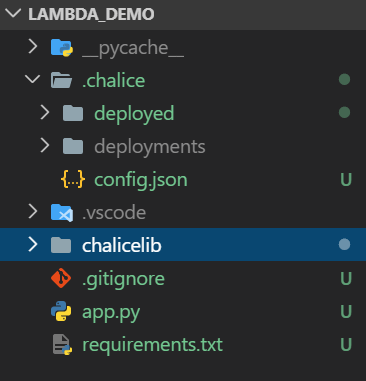The image size is (366, 381).
Task: Click the folder icon beside chalicelib
Action: click(x=61, y=245)
